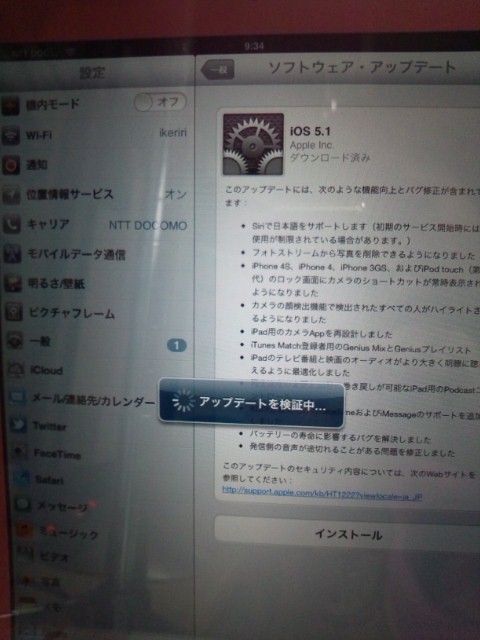The image size is (480, 640).
Task: Open the support.apple.com security link
Action: tap(322, 493)
